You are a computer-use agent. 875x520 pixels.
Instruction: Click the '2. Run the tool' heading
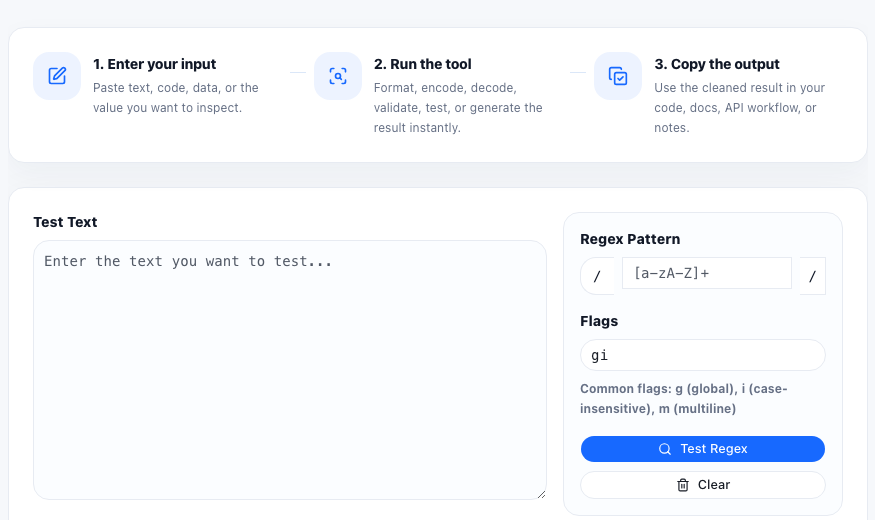click(422, 64)
